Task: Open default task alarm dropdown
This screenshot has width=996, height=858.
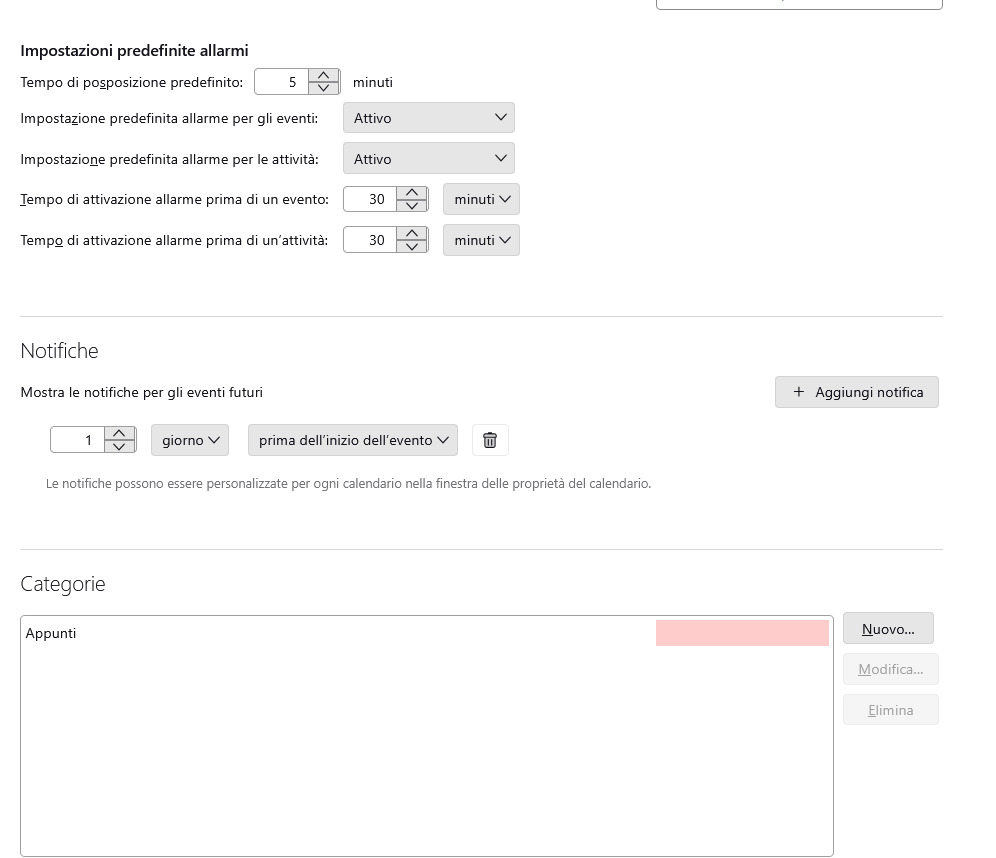Action: (x=428, y=159)
